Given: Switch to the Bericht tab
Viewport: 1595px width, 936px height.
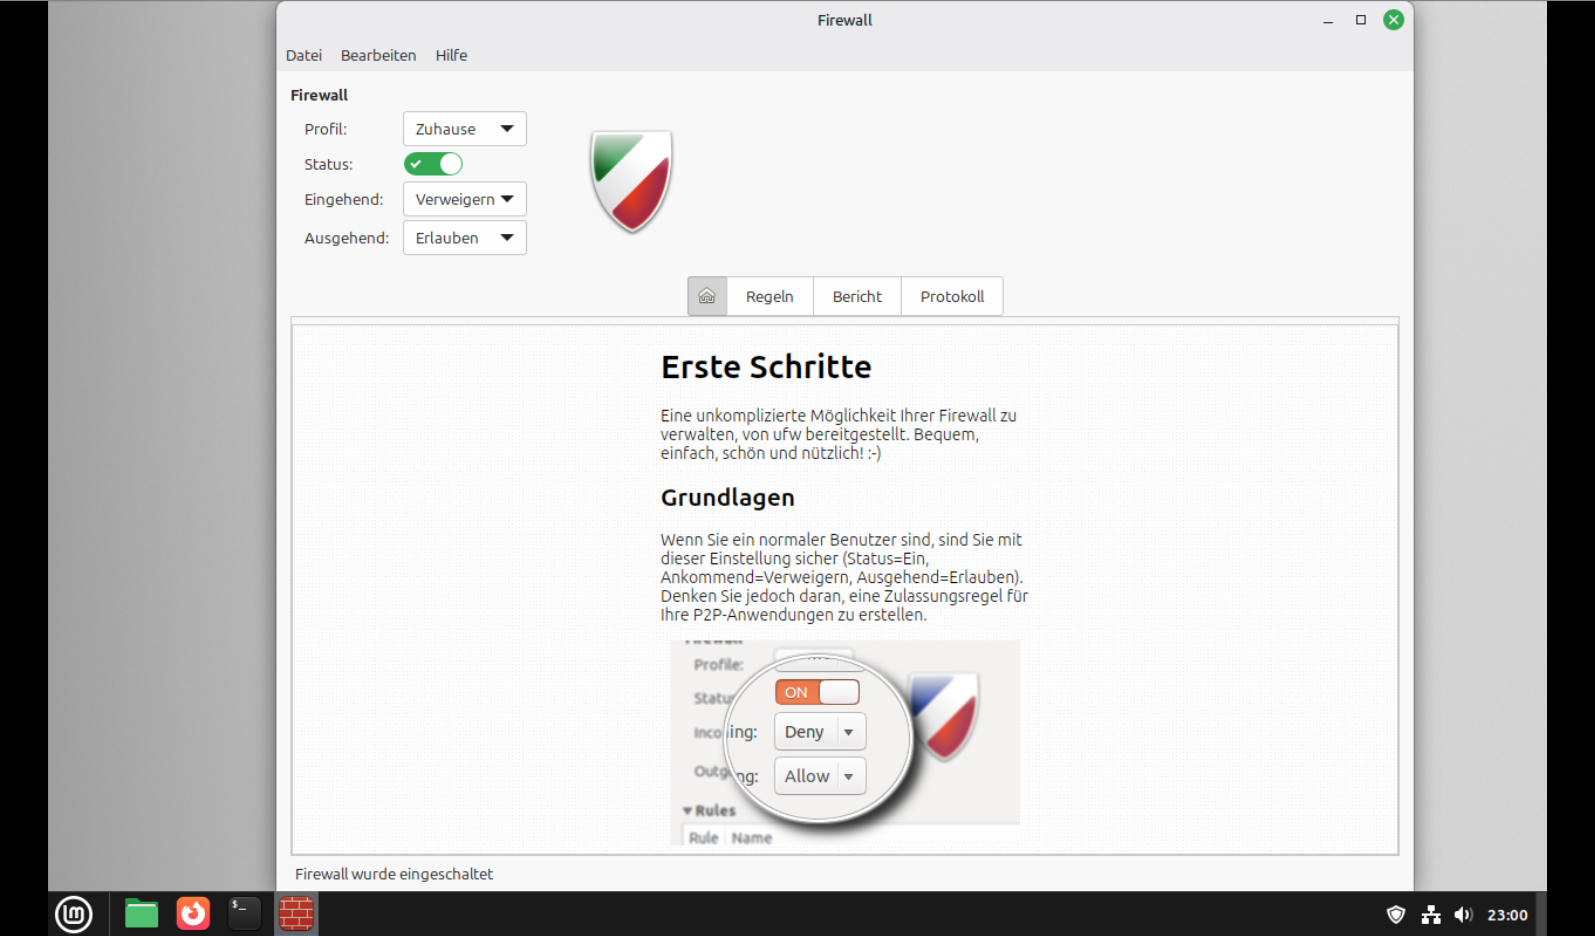Looking at the screenshot, I should pyautogui.click(x=857, y=296).
